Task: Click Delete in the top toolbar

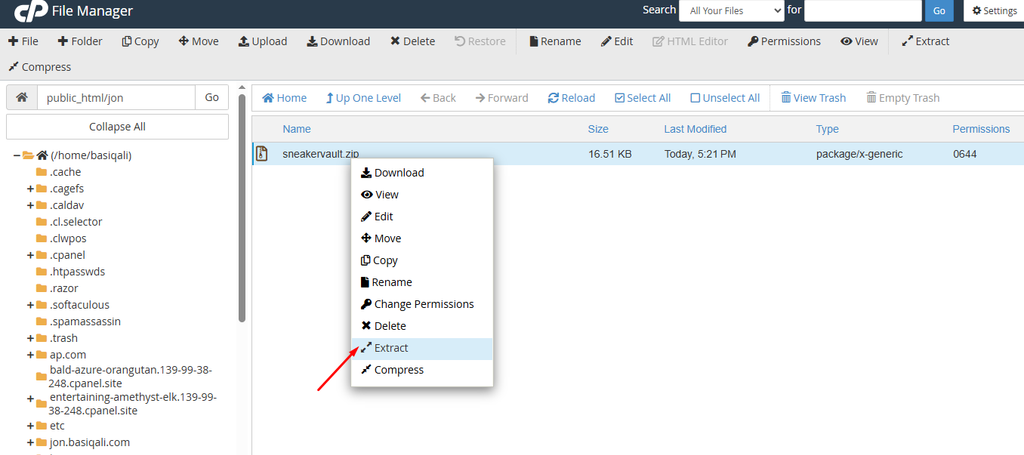Action: tap(412, 41)
